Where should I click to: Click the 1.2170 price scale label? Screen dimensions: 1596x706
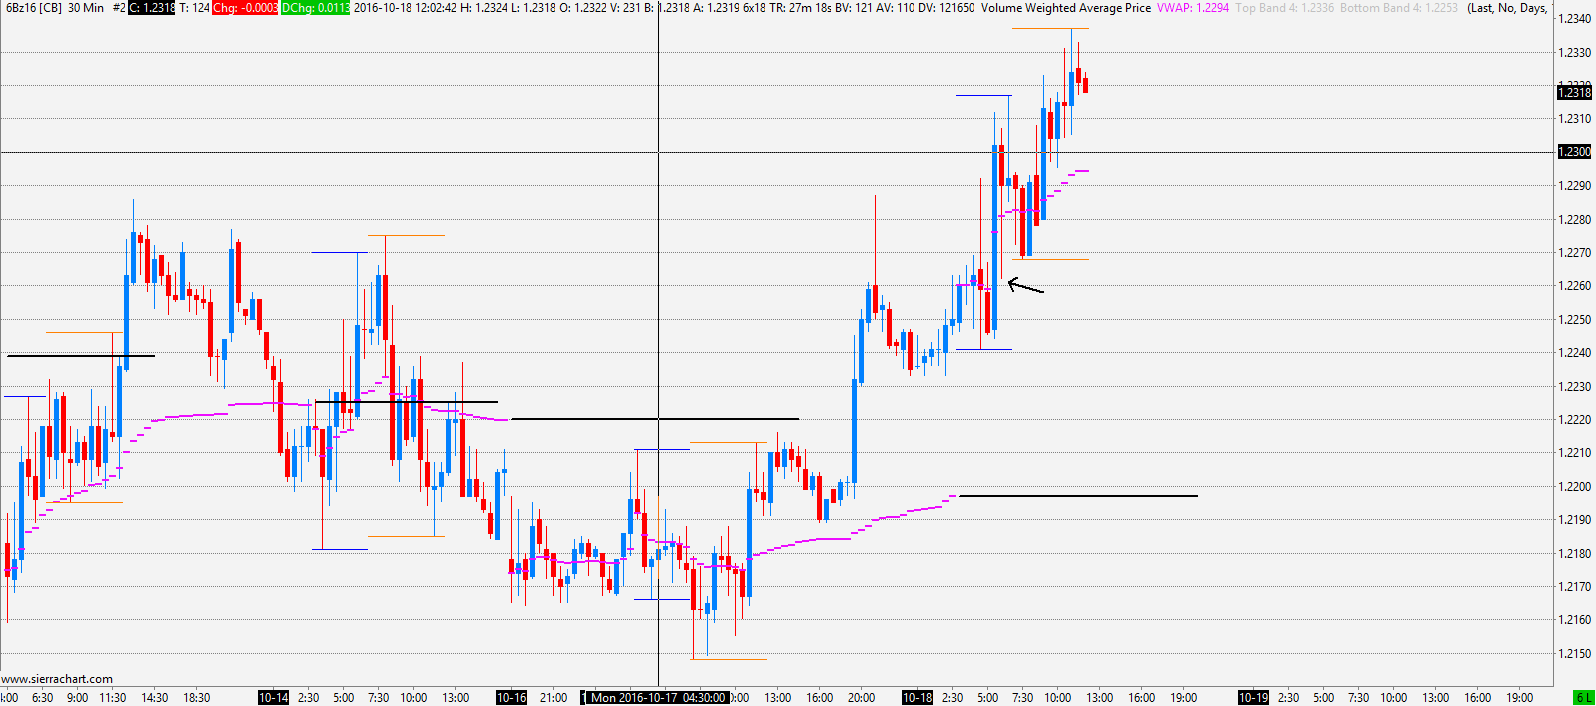[1575, 587]
